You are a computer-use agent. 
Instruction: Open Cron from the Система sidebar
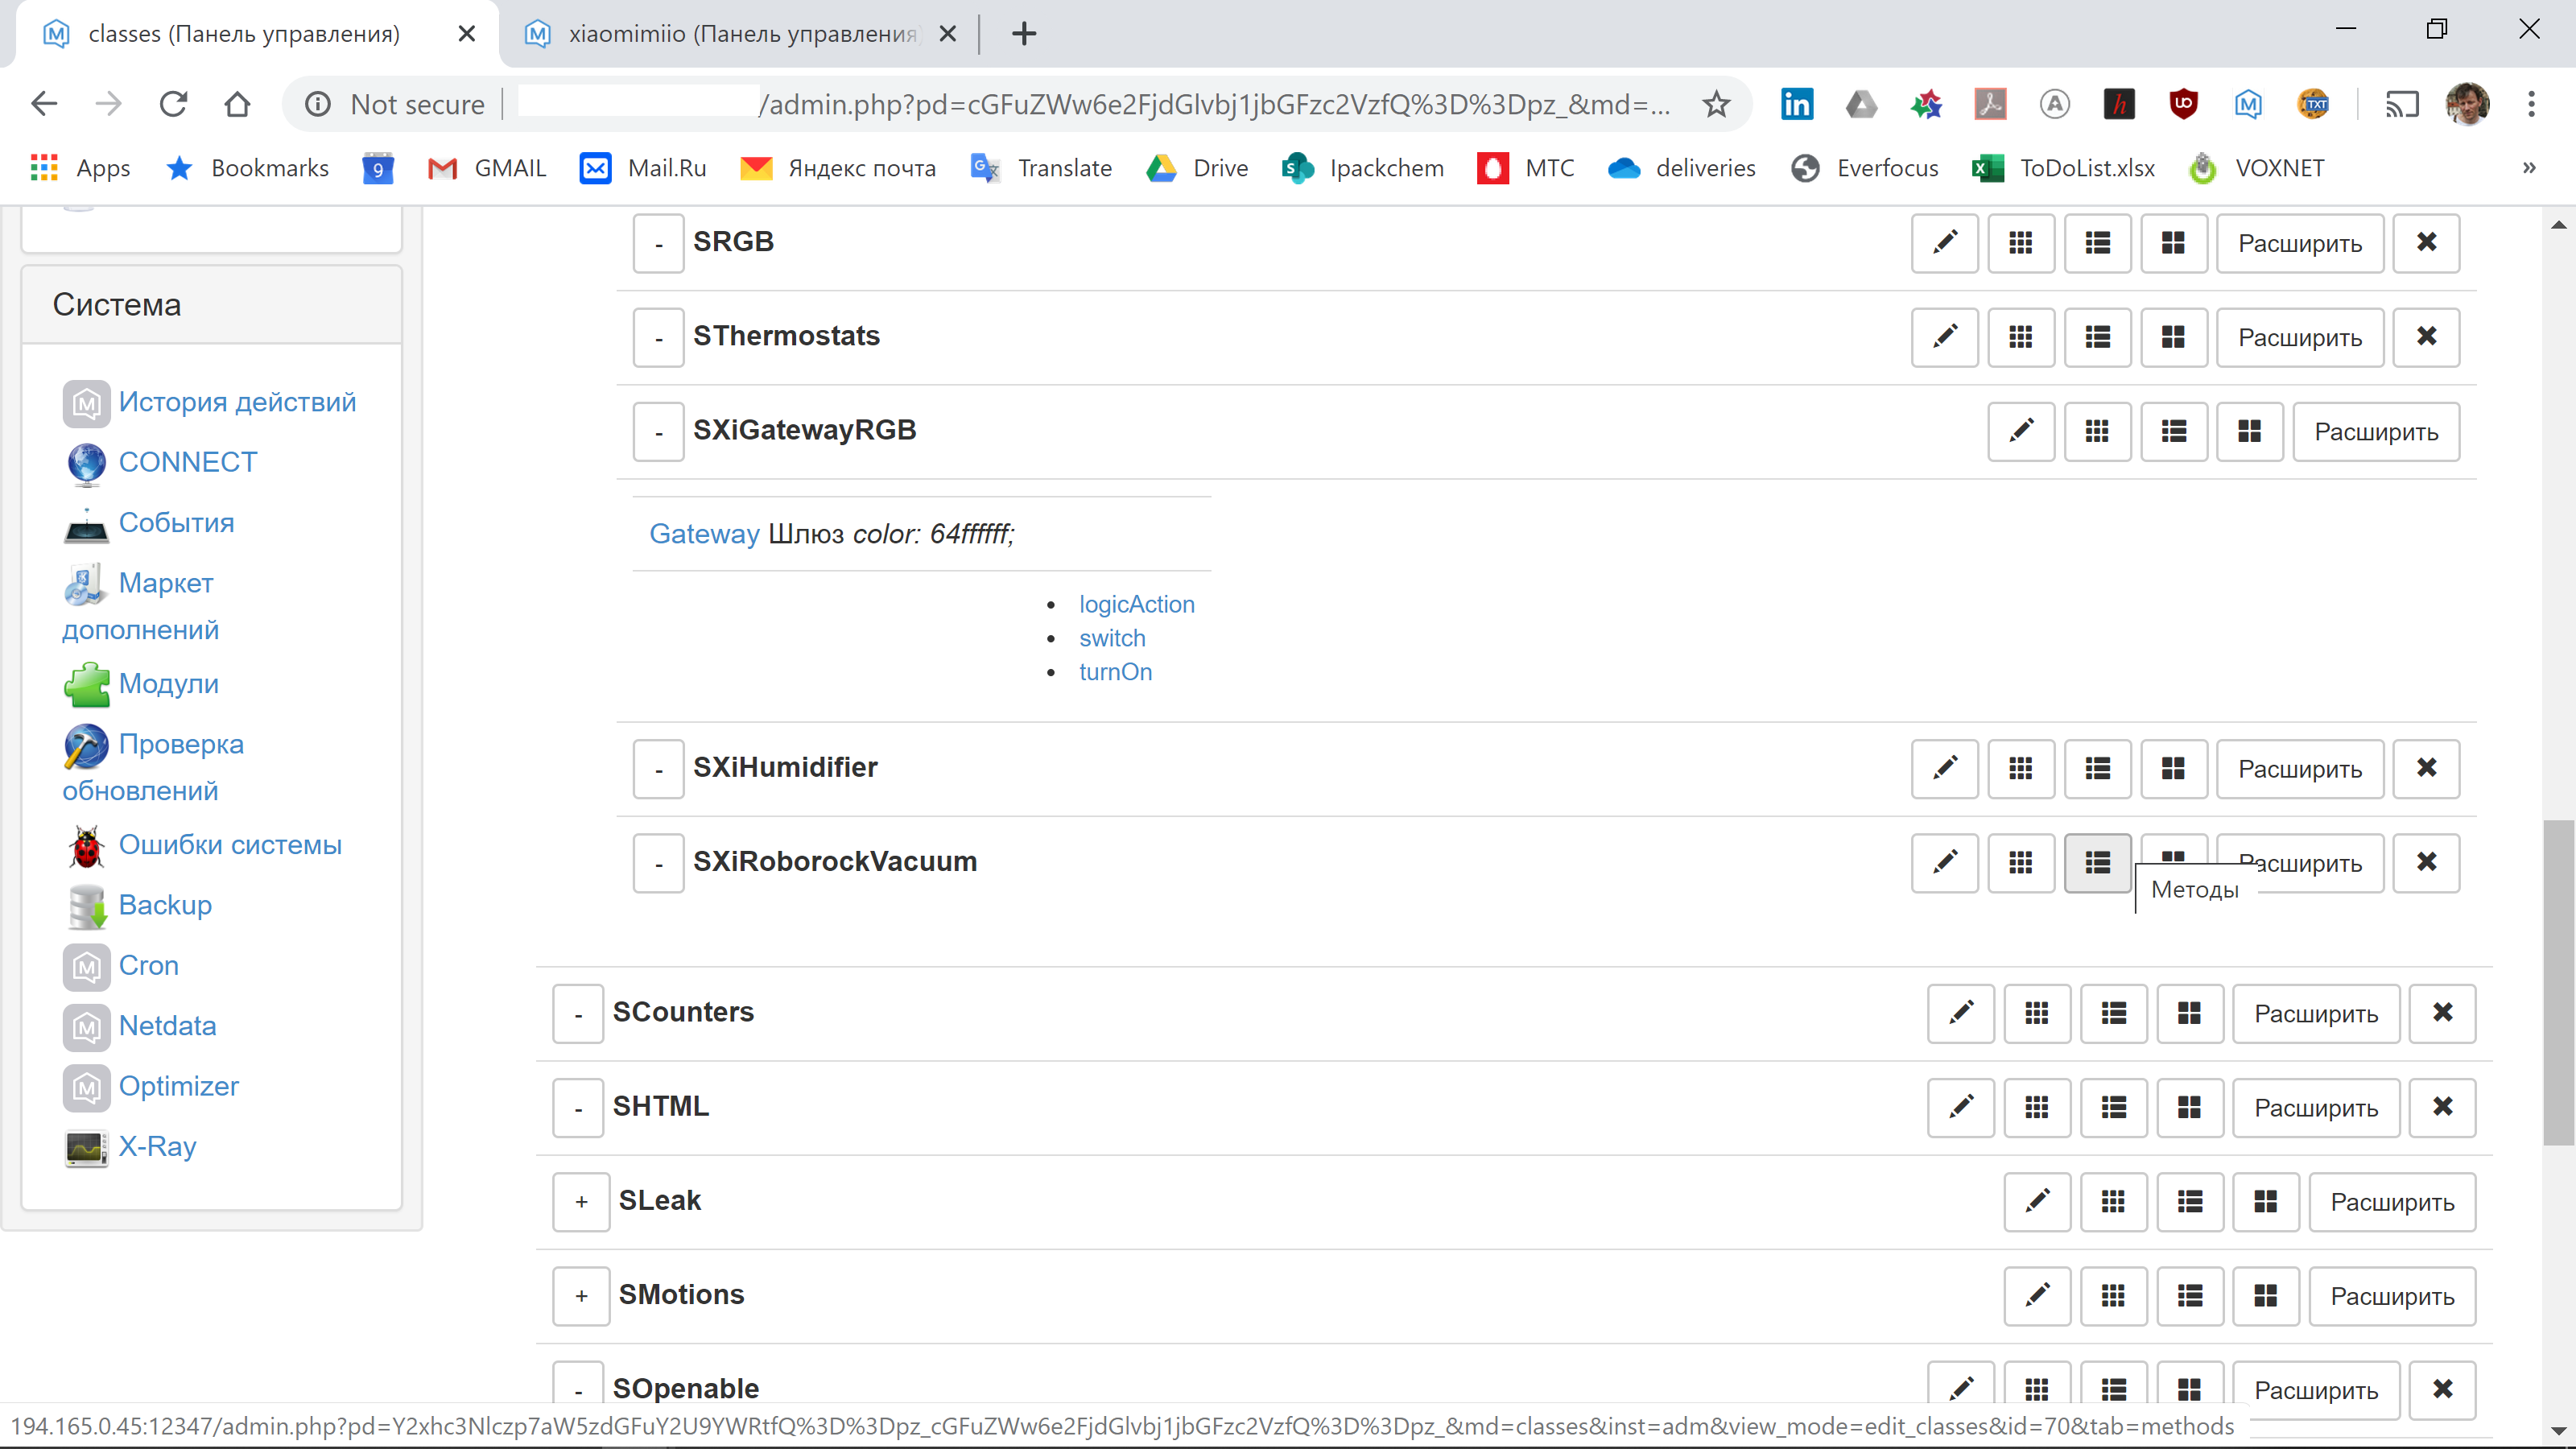point(148,965)
